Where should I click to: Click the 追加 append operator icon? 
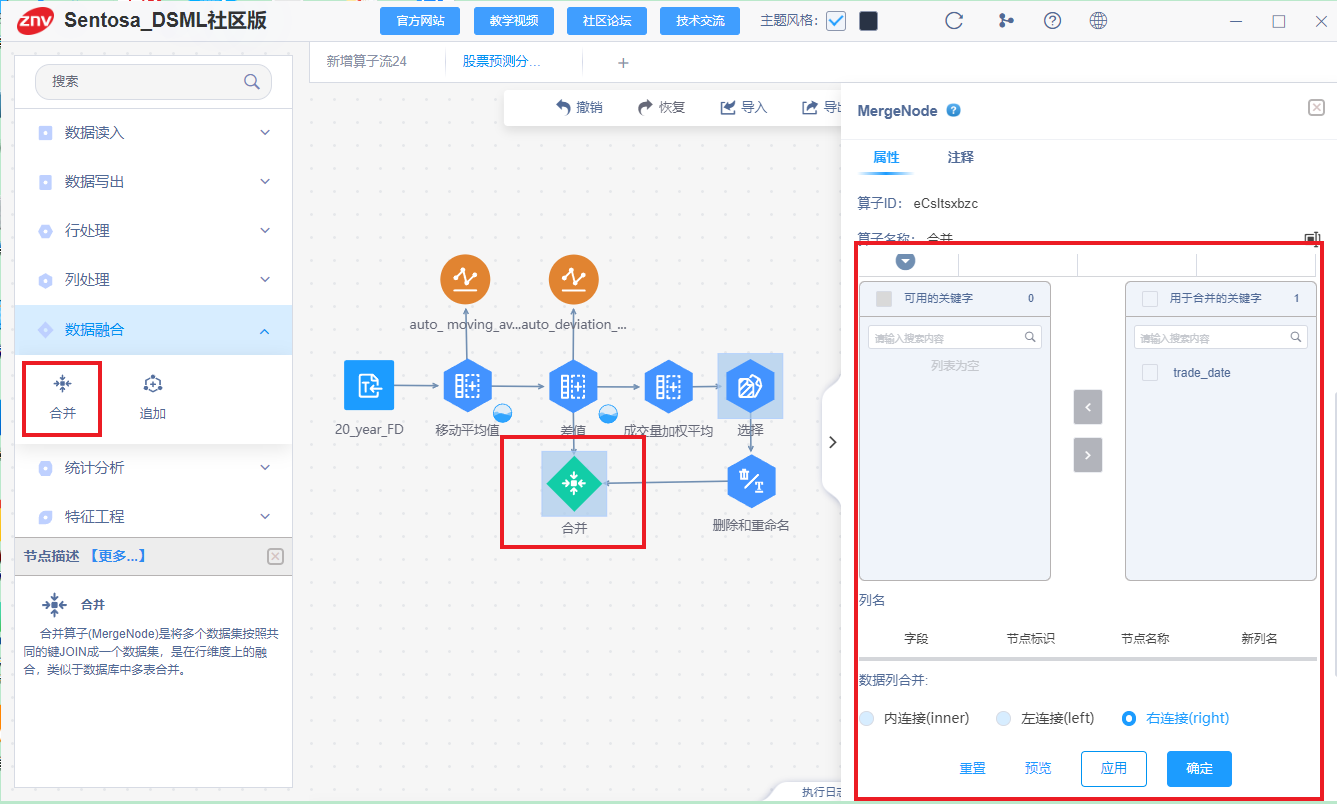point(153,384)
